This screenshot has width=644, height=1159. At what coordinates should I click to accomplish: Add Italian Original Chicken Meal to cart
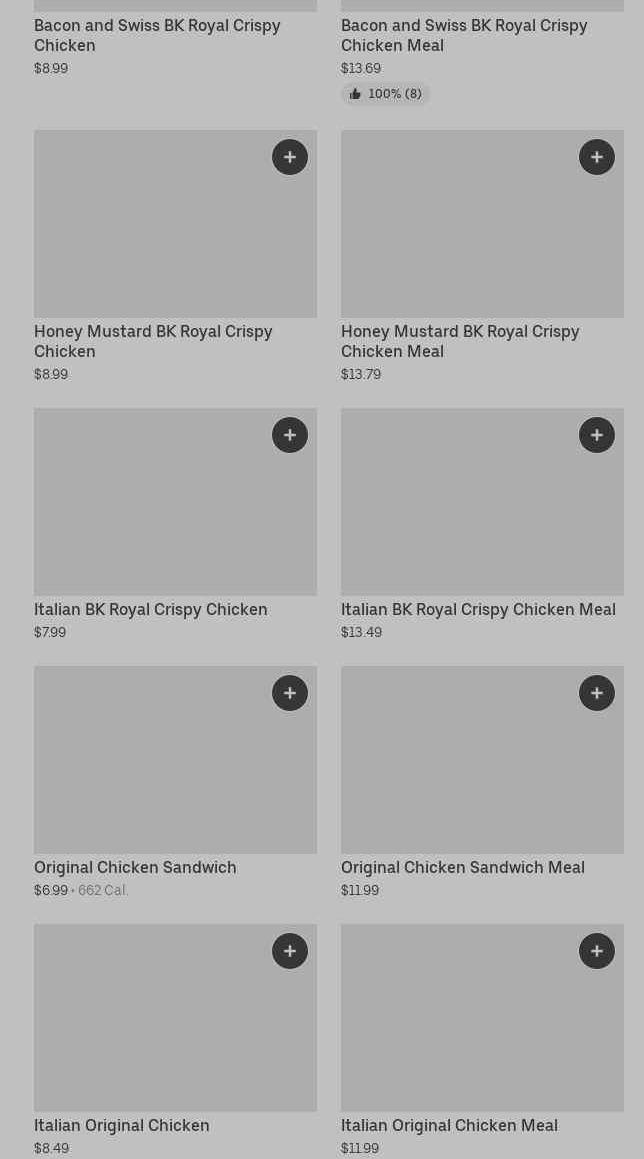[597, 951]
